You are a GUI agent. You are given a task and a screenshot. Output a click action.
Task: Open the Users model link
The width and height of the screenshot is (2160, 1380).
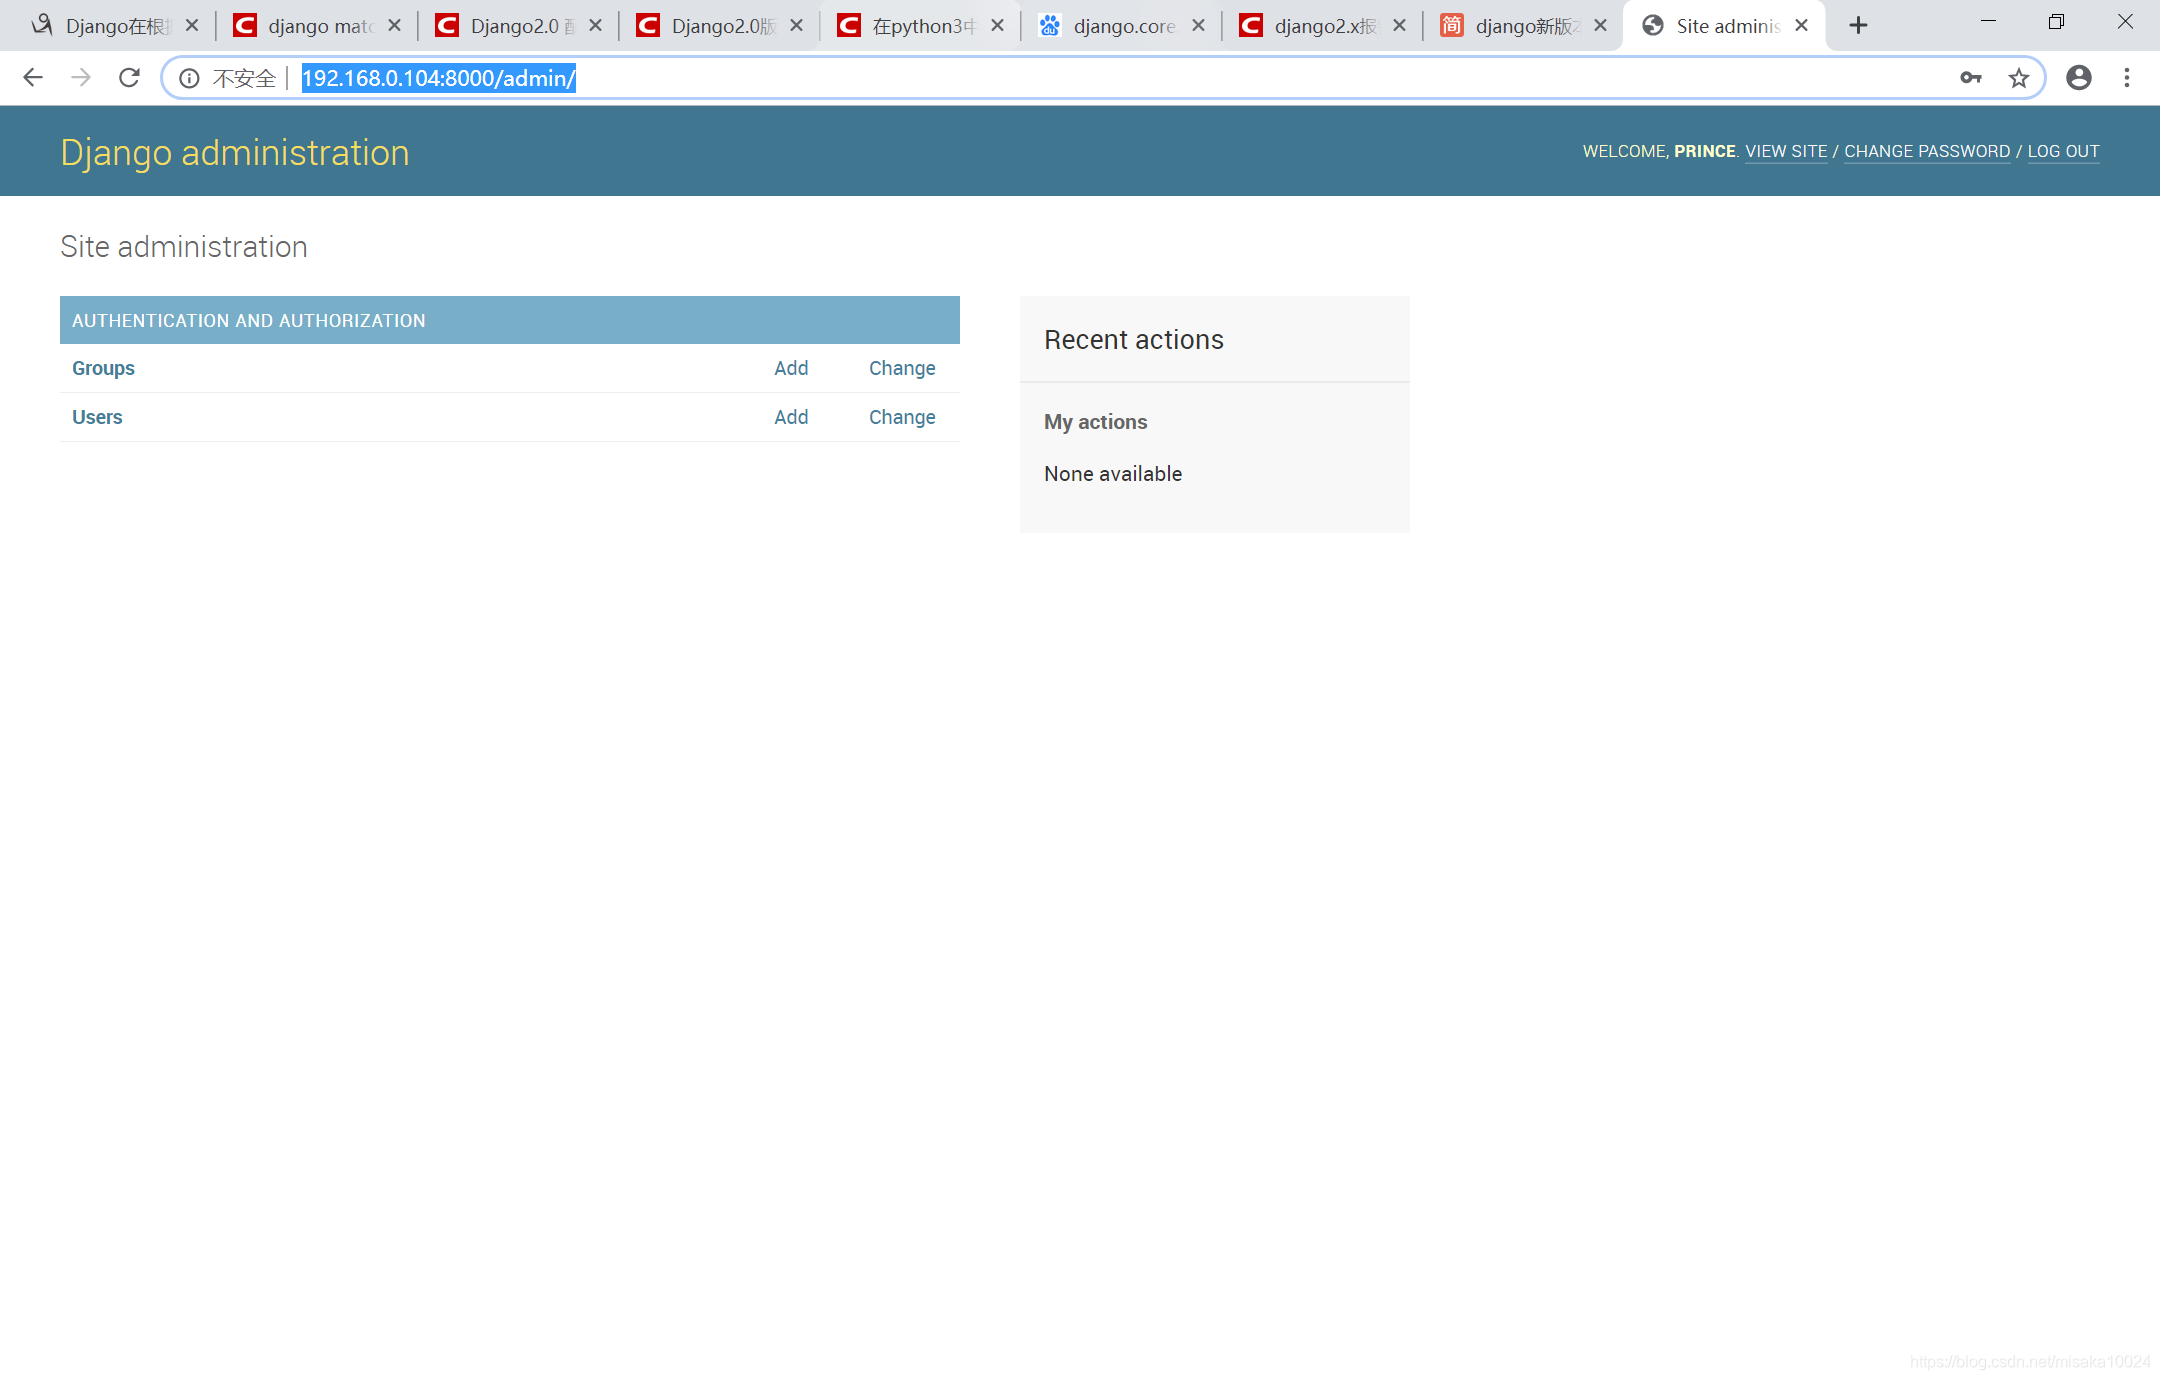click(97, 417)
